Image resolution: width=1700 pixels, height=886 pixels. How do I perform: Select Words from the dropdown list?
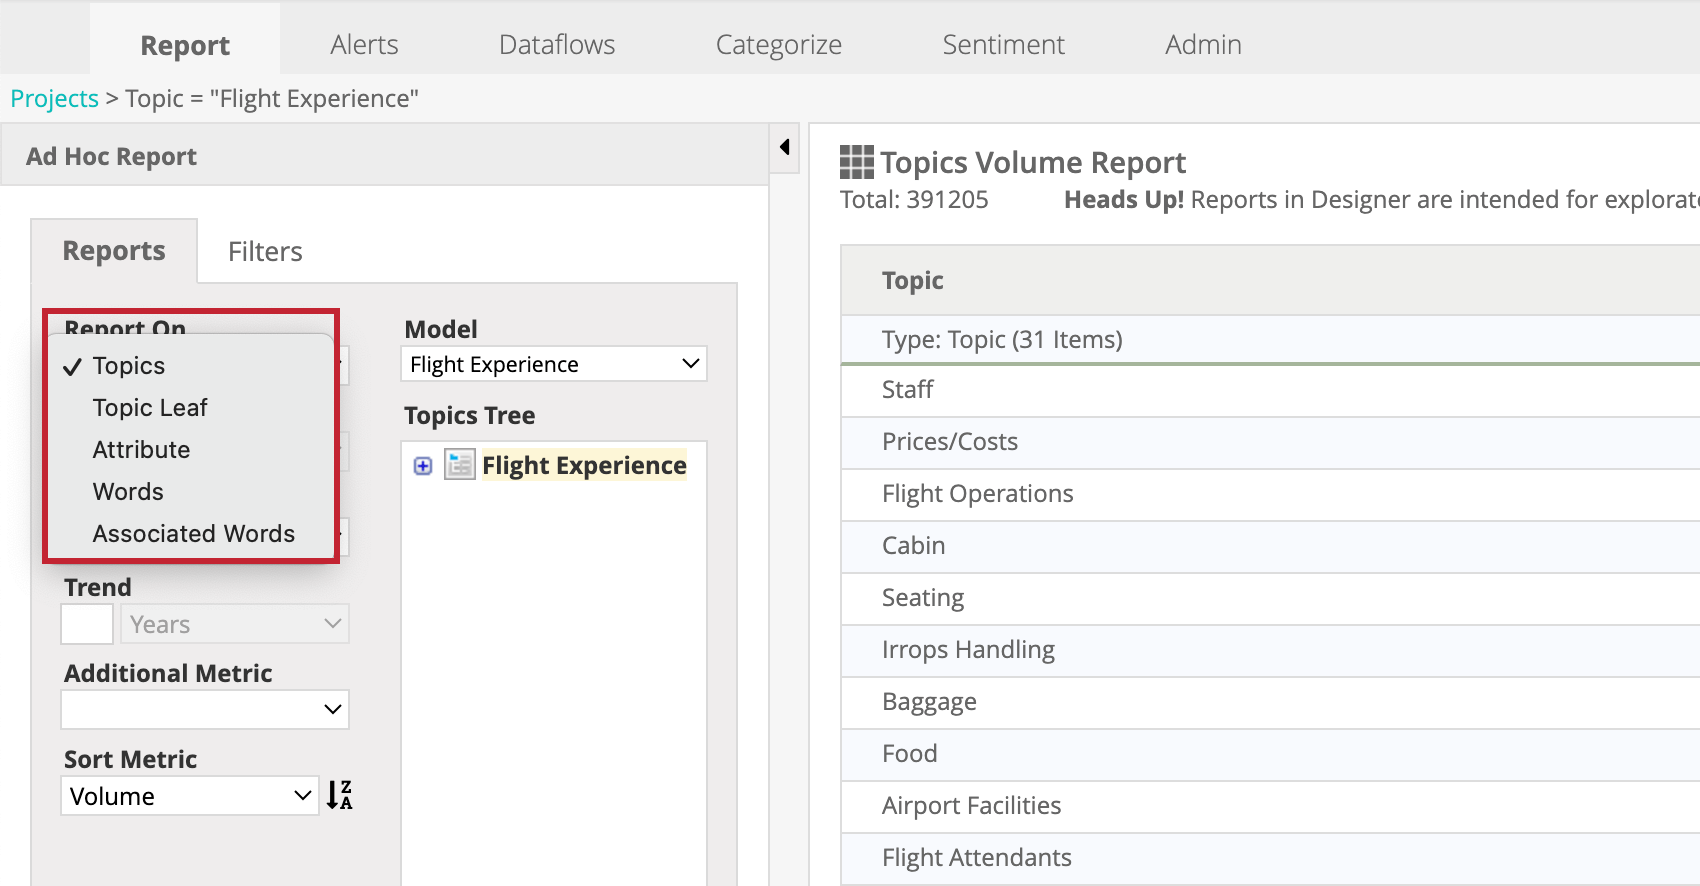pyautogui.click(x=128, y=492)
